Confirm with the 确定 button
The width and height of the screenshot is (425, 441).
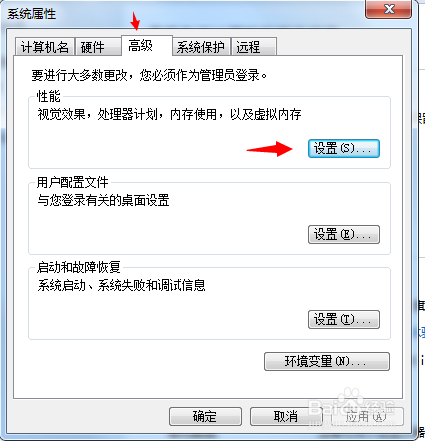(205, 416)
